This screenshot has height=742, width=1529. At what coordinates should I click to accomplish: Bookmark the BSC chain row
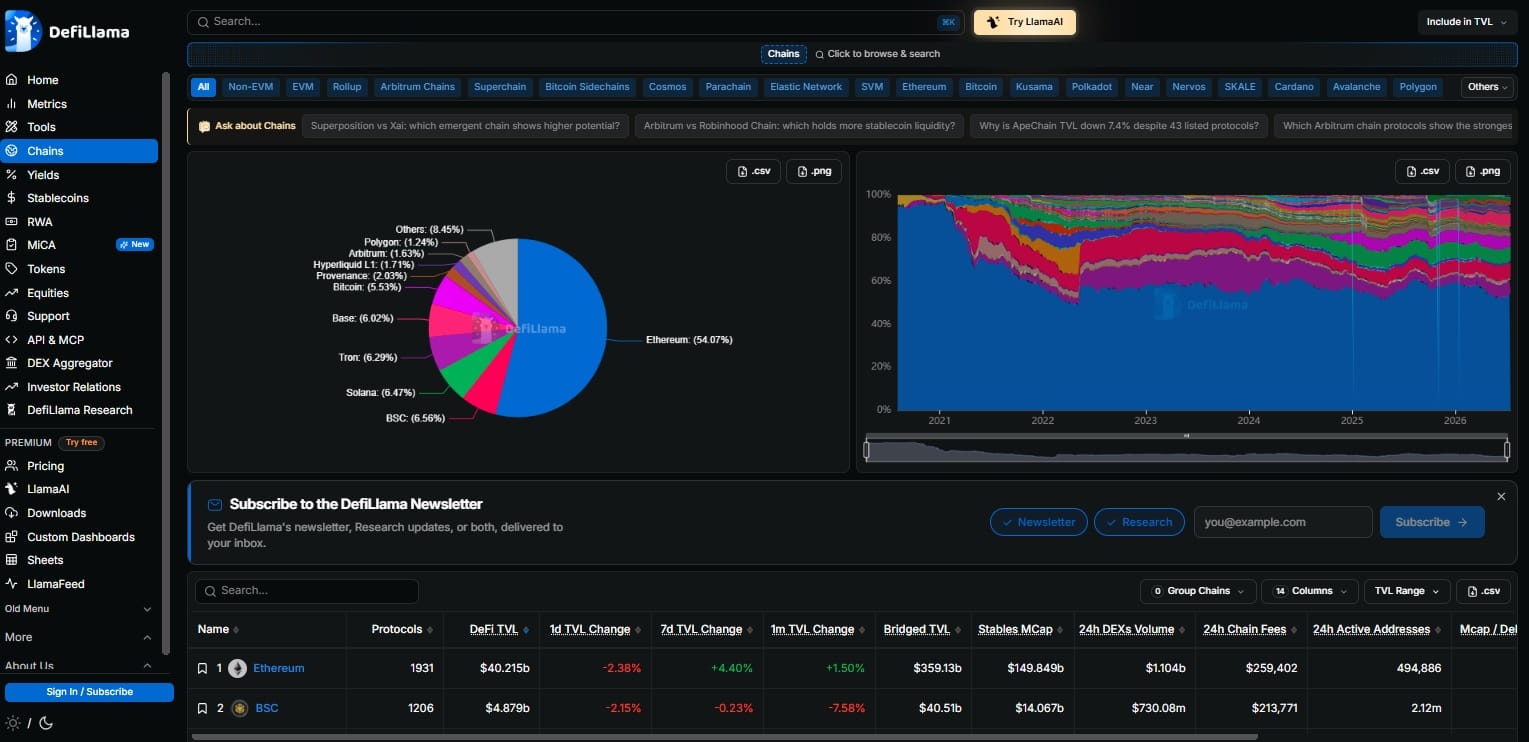click(203, 708)
